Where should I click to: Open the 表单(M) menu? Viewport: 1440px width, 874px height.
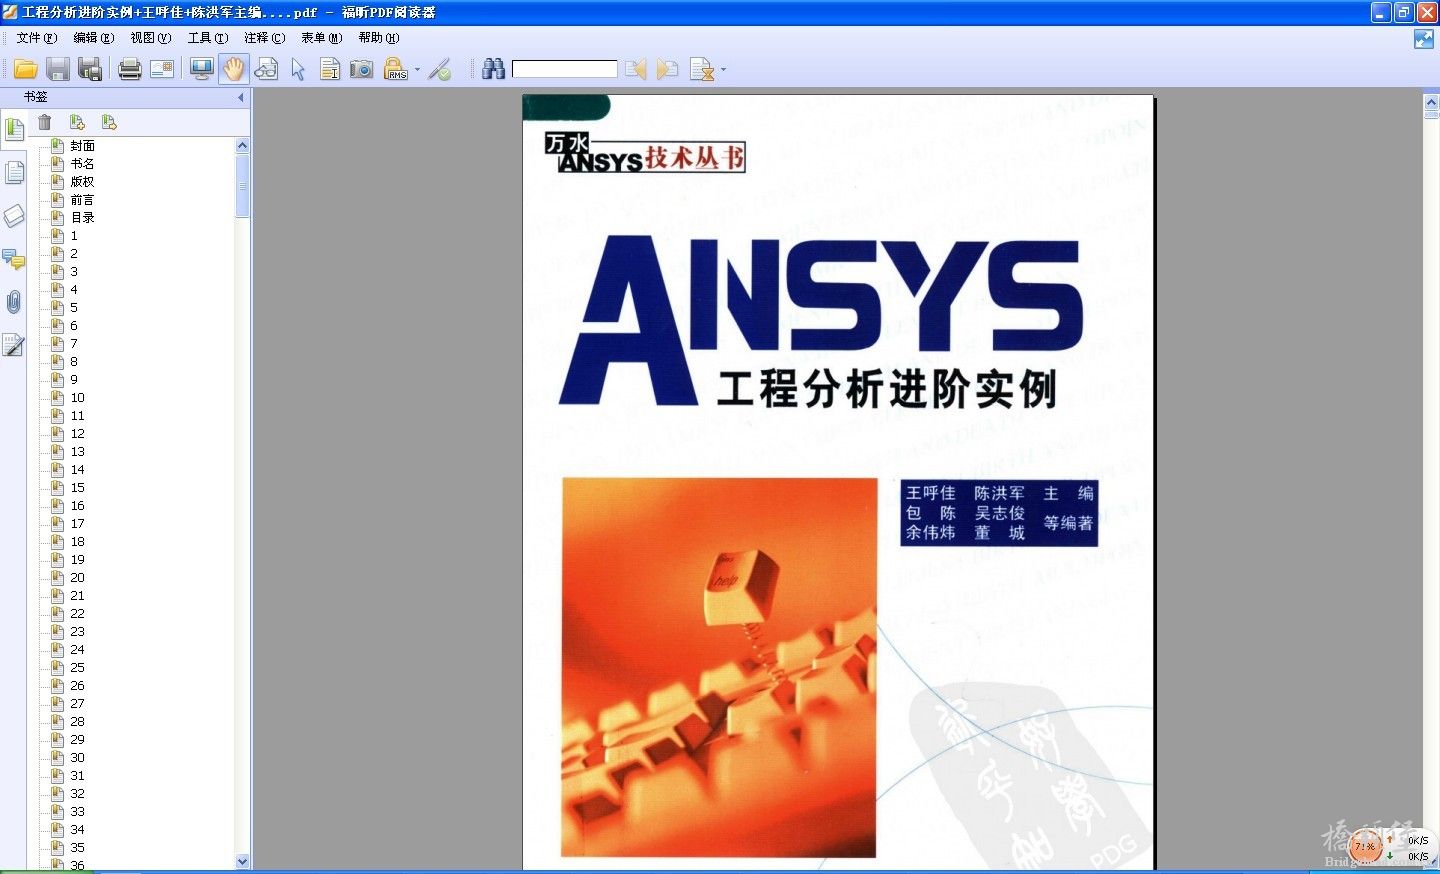tap(322, 38)
